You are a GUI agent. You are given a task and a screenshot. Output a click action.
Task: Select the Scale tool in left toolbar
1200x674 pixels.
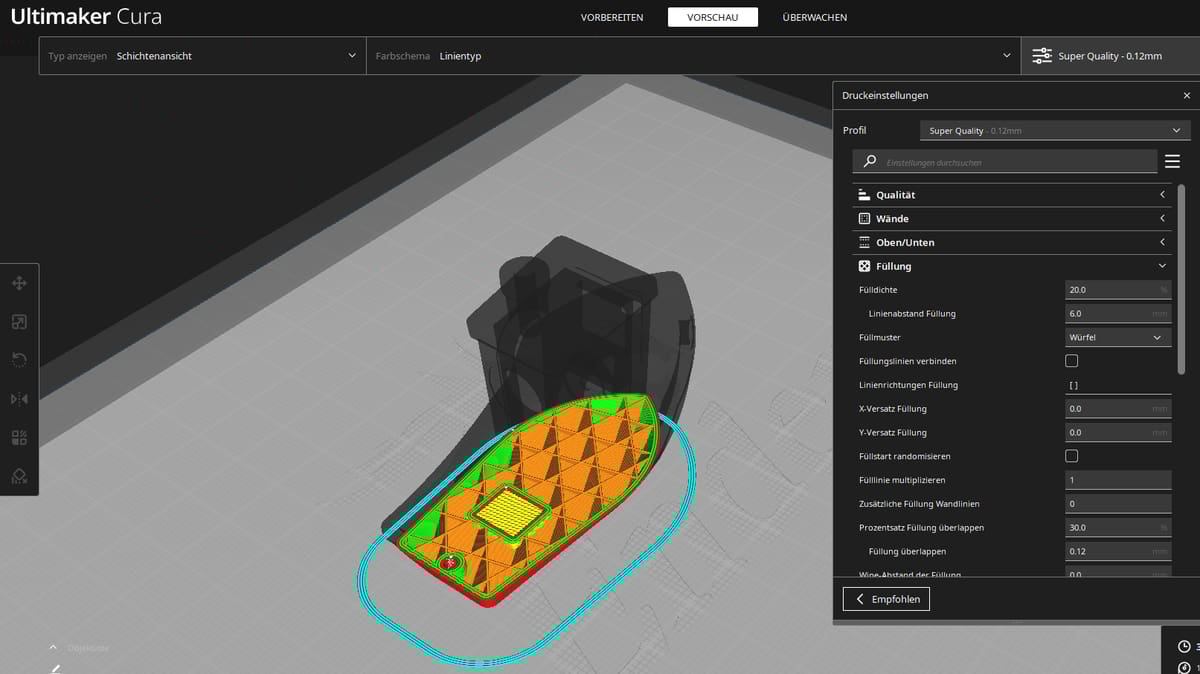tap(19, 322)
